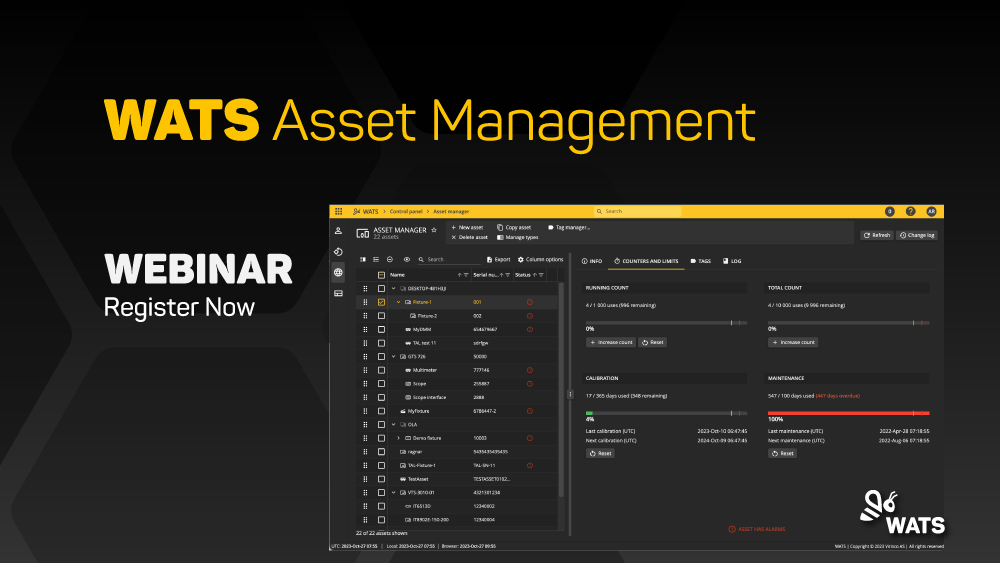Reset the Maintenance counter
Screen dimensions: 1000x563
pyautogui.click(x=783, y=453)
